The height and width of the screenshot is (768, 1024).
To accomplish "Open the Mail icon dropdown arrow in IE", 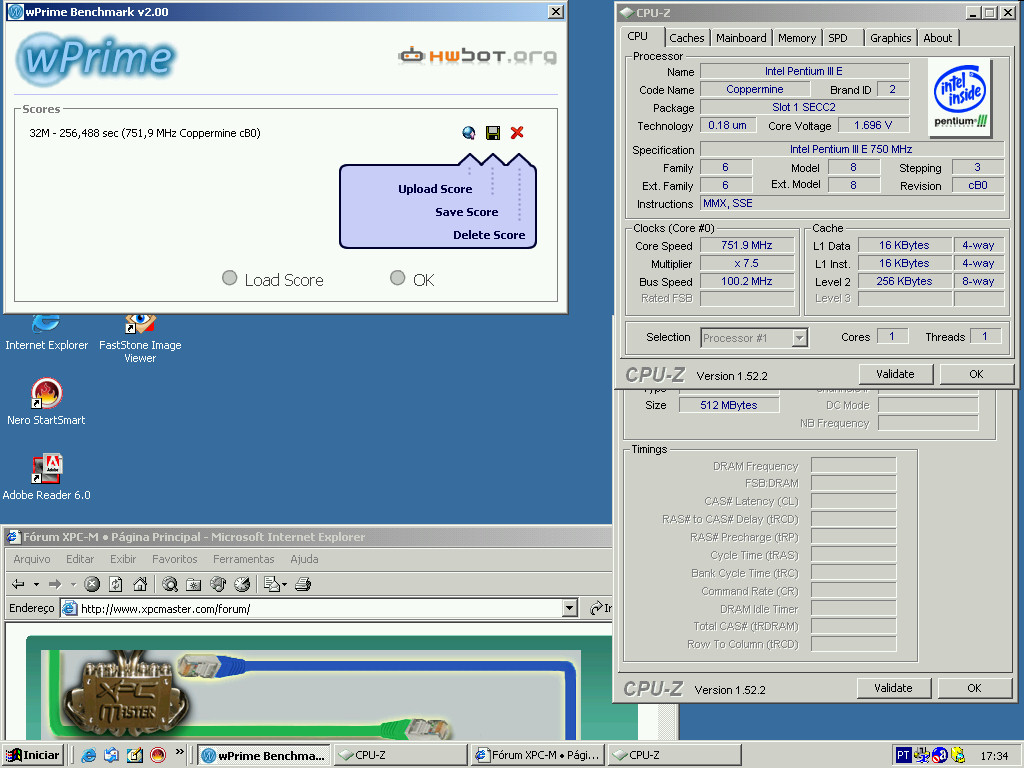I will coord(285,584).
